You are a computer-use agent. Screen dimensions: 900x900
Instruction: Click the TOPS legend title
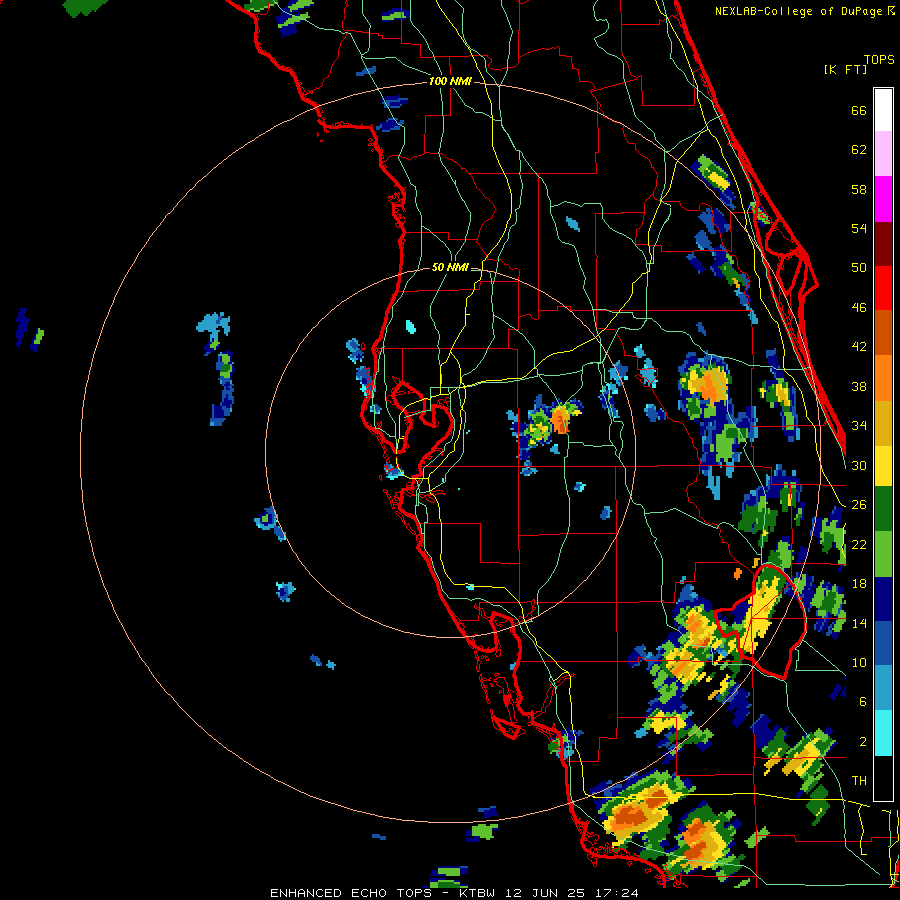tap(879, 60)
